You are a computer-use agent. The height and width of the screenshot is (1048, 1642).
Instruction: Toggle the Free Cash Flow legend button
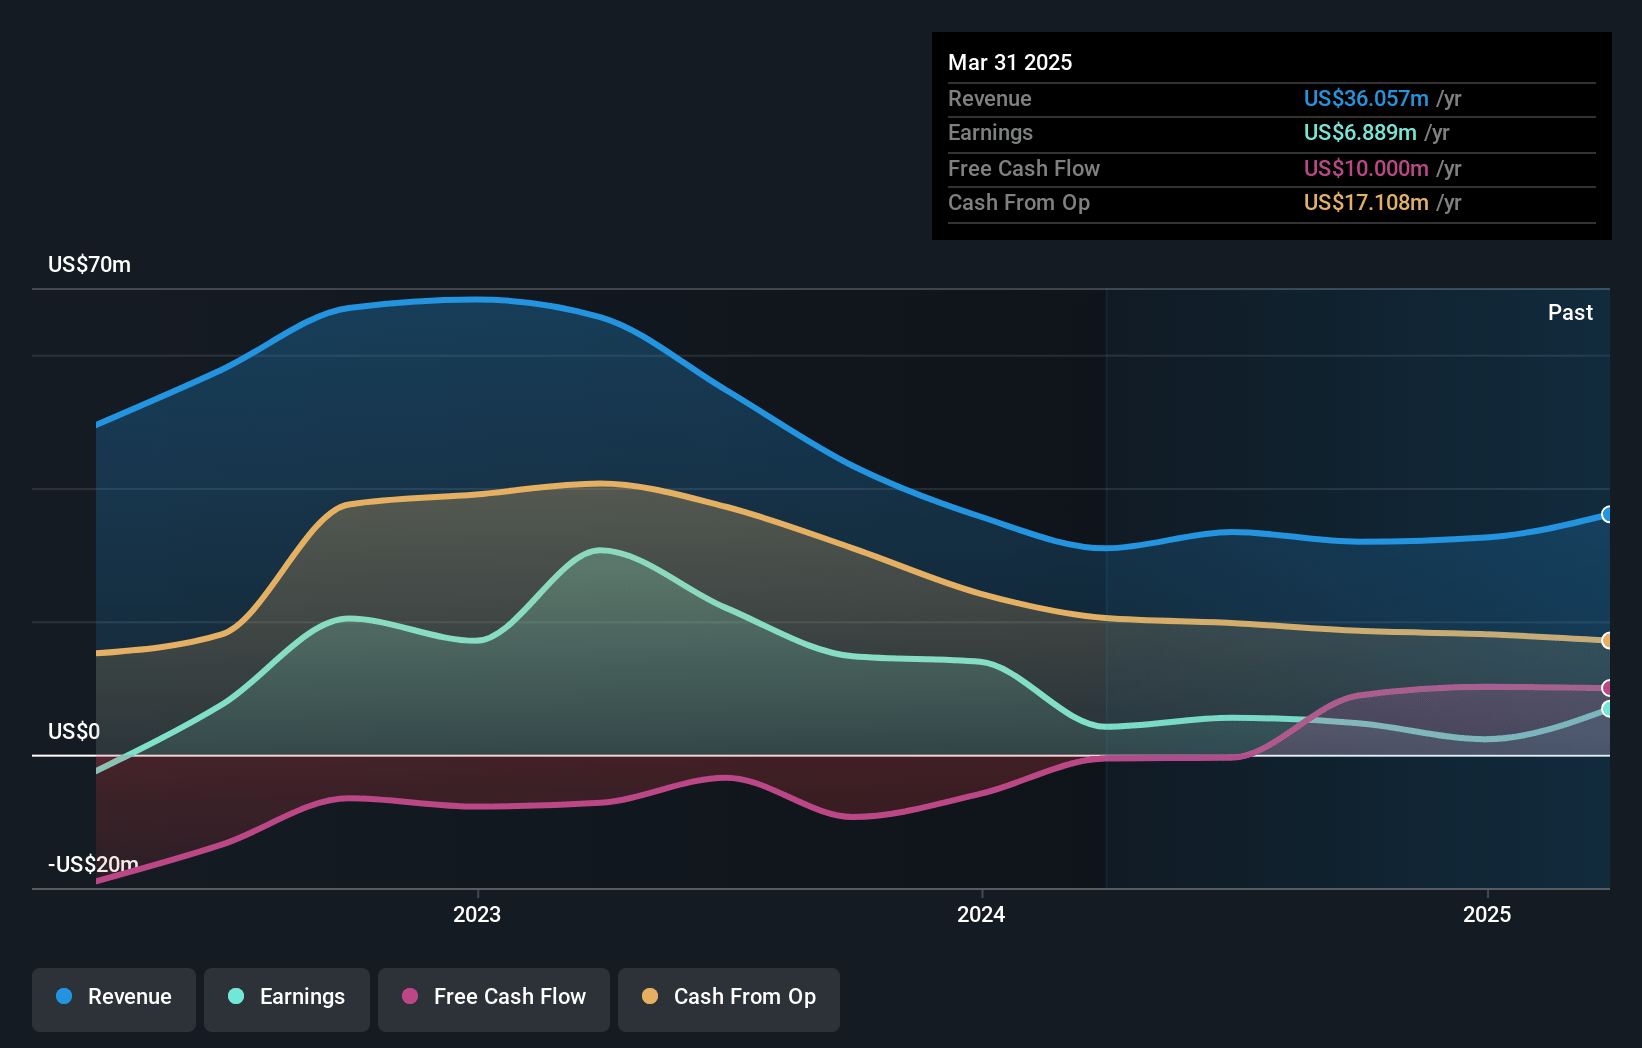(x=494, y=999)
